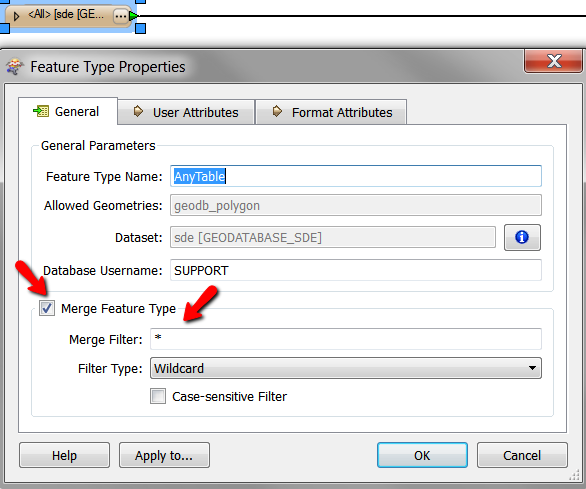The image size is (586, 489).
Task: Close the Feature Type Properties dialog
Action: click(x=553, y=61)
